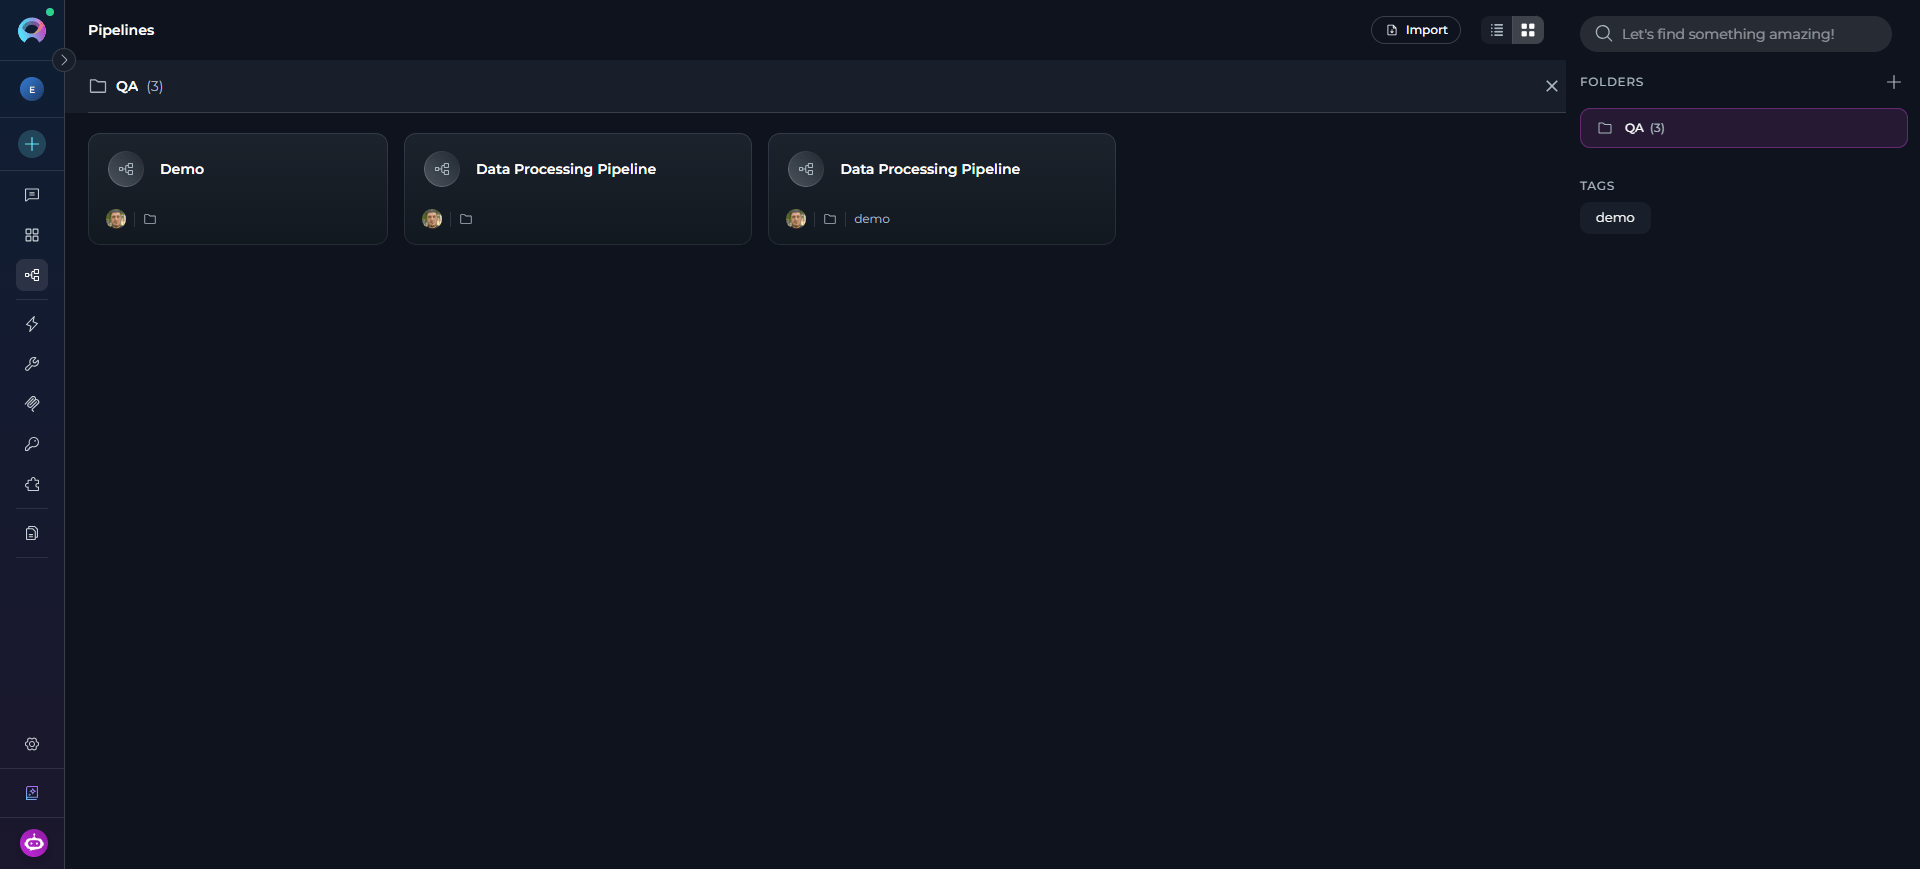The image size is (1920, 869).
Task: Click the search magnifier icon
Action: (x=1603, y=34)
